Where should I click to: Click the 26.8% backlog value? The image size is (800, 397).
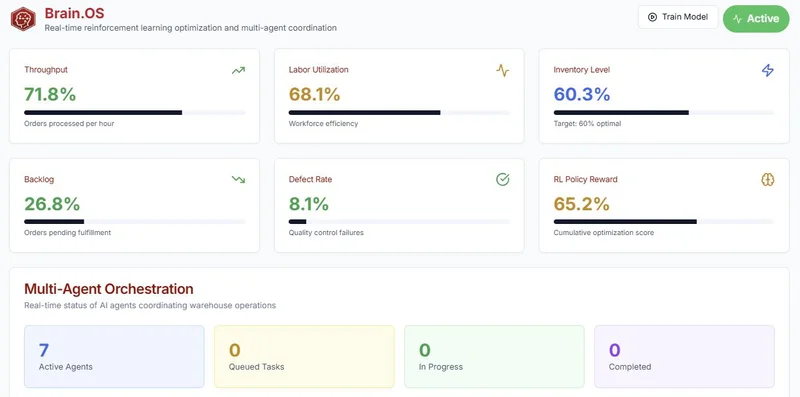pos(52,204)
